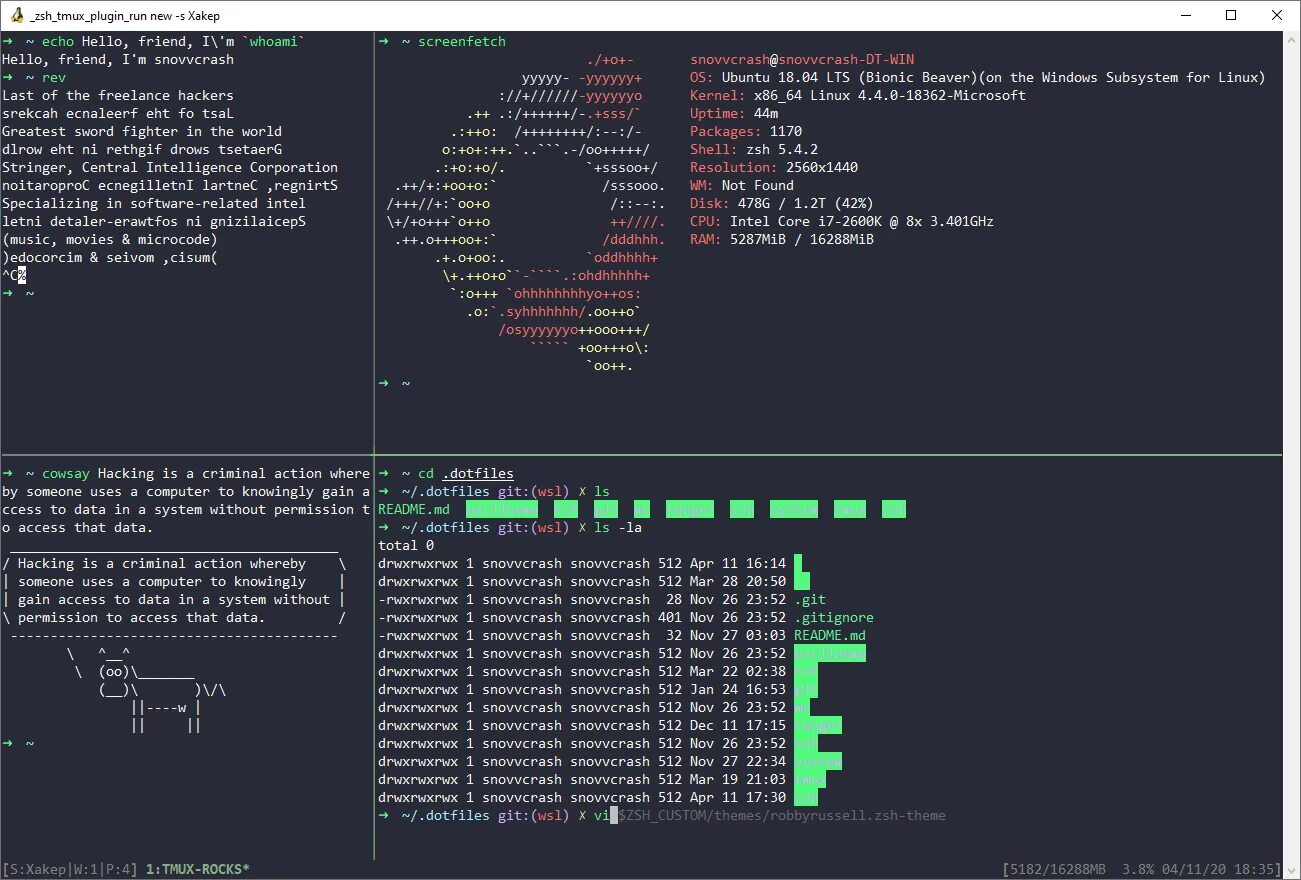Maximize the terminal window
The width and height of the screenshot is (1301, 880).
pyautogui.click(x=1231, y=15)
